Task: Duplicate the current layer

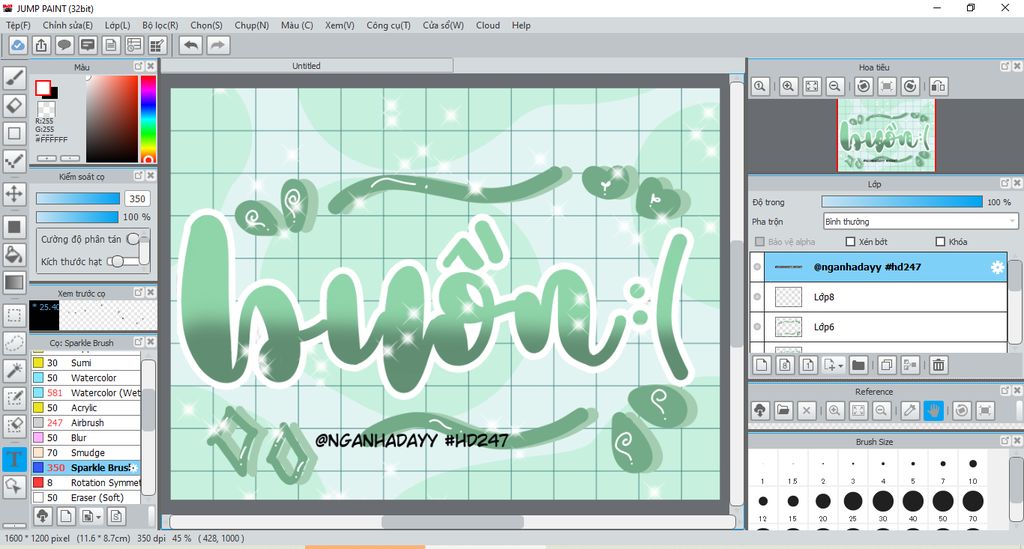Action: point(887,366)
